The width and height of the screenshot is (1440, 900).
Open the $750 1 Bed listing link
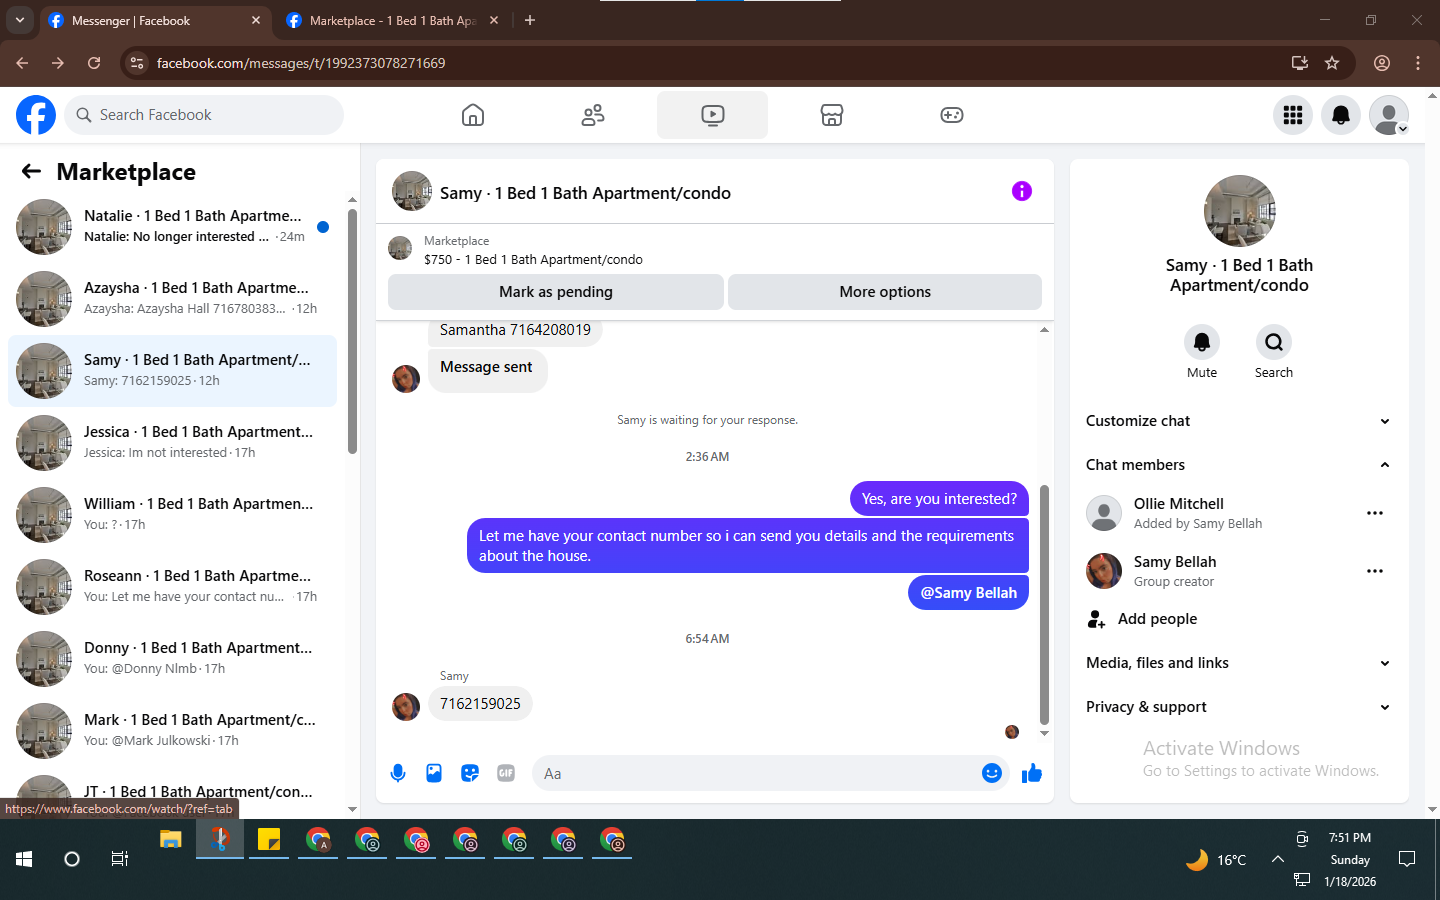tap(533, 259)
